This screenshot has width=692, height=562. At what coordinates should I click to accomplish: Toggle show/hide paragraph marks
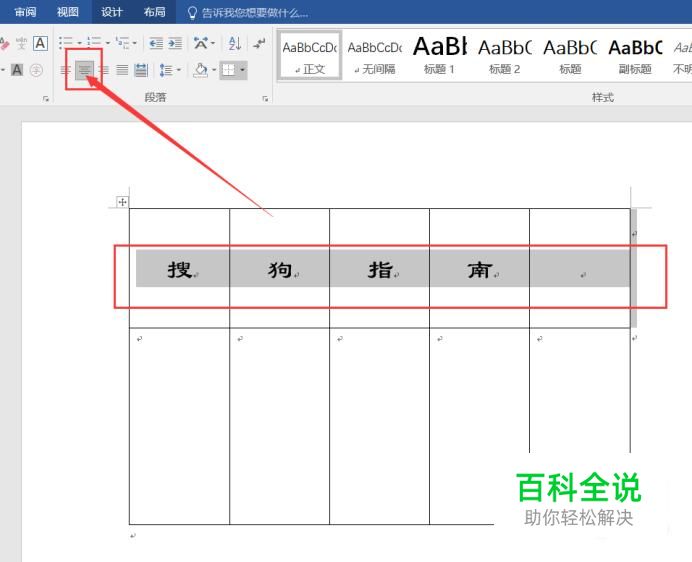coord(259,43)
